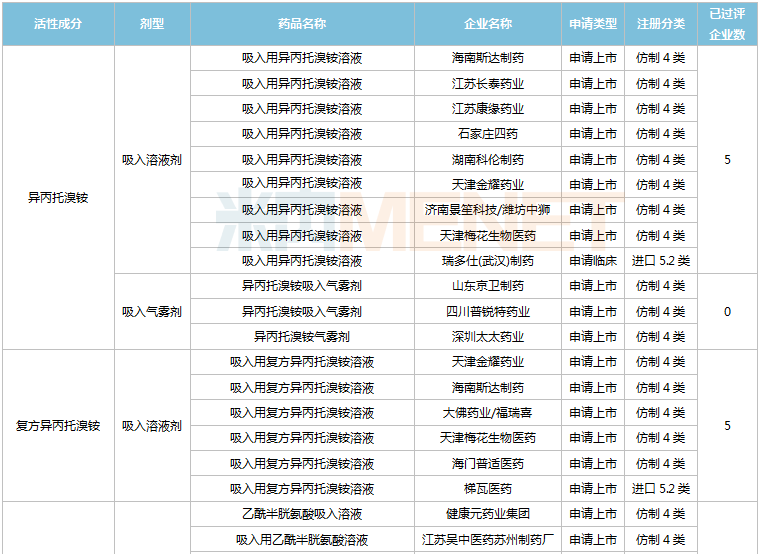Click the 申请类型 column header
The width and height of the screenshot is (760, 554).
(593, 24)
